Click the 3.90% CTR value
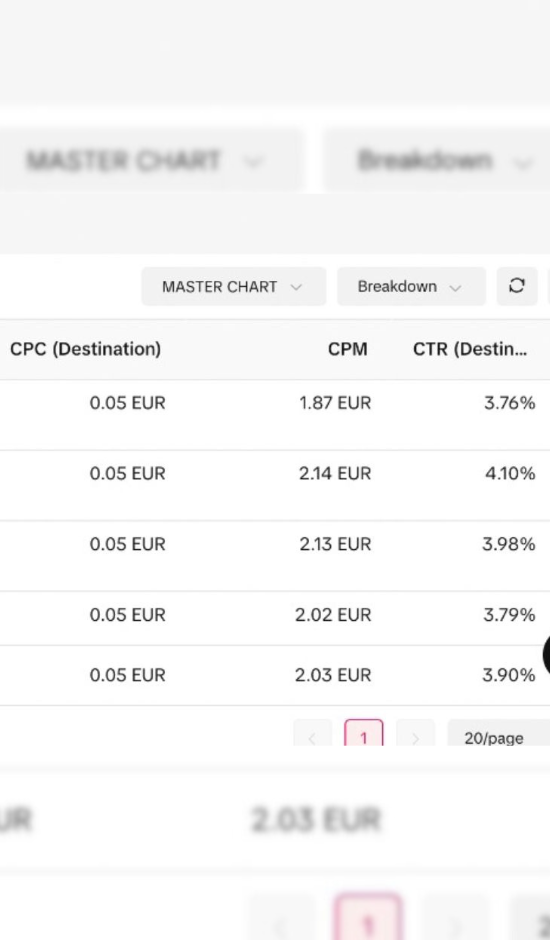550x940 pixels. (509, 675)
